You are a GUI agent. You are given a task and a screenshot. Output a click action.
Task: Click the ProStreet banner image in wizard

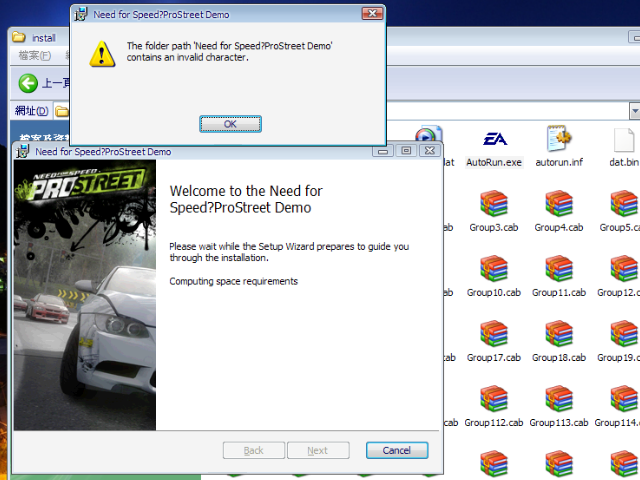tap(85, 295)
